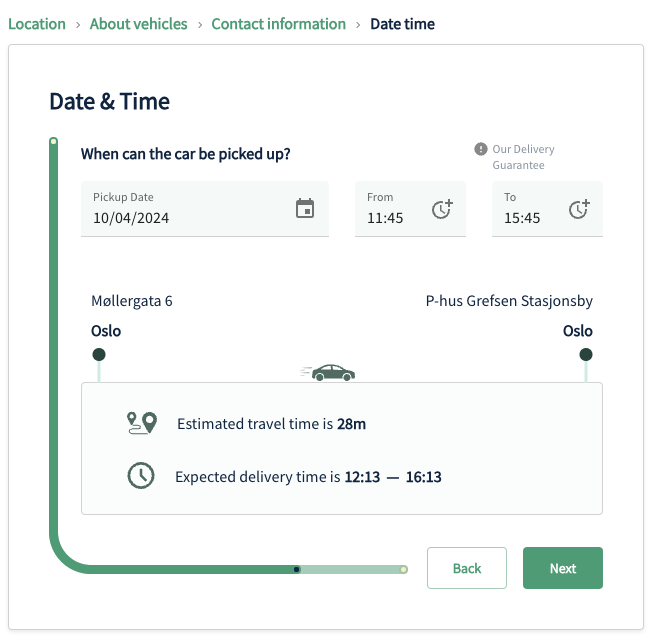Click the info icon beside Our Delivery Guarantee
Image resolution: width=666 pixels, height=641 pixels.
[481, 149]
